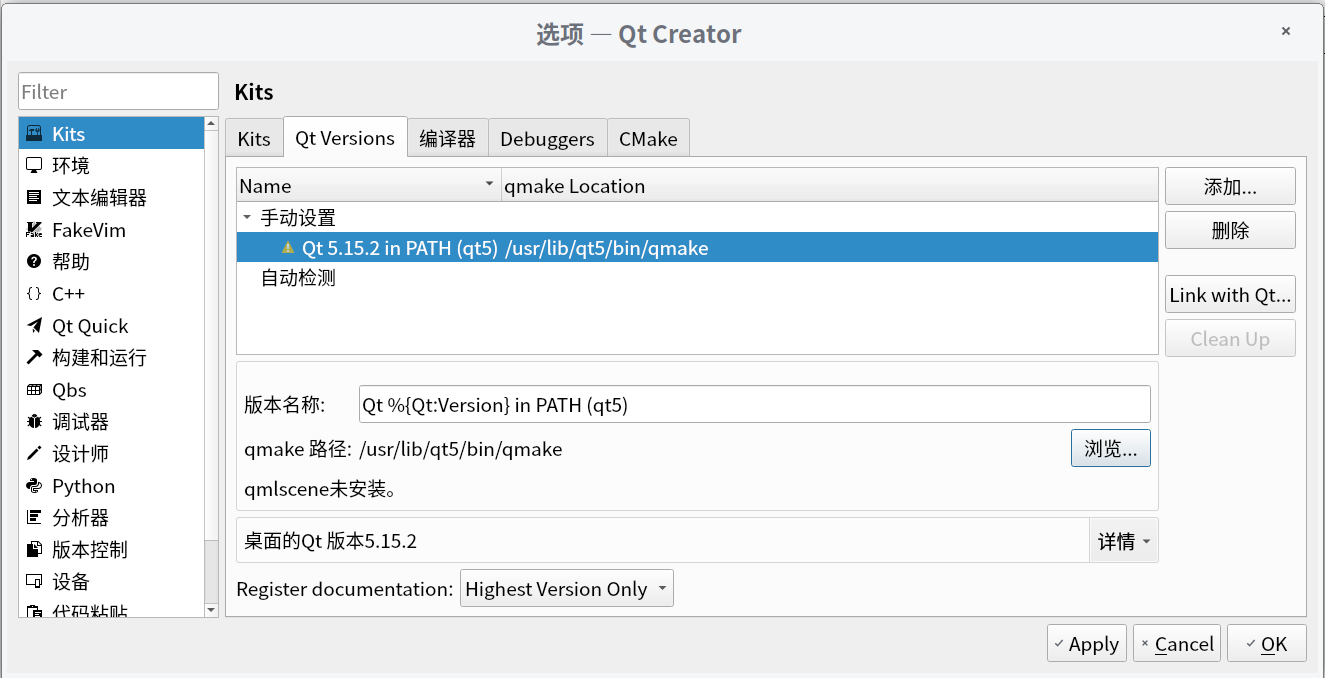
Task: Click the sidebar scroll down arrow
Action: (x=211, y=610)
